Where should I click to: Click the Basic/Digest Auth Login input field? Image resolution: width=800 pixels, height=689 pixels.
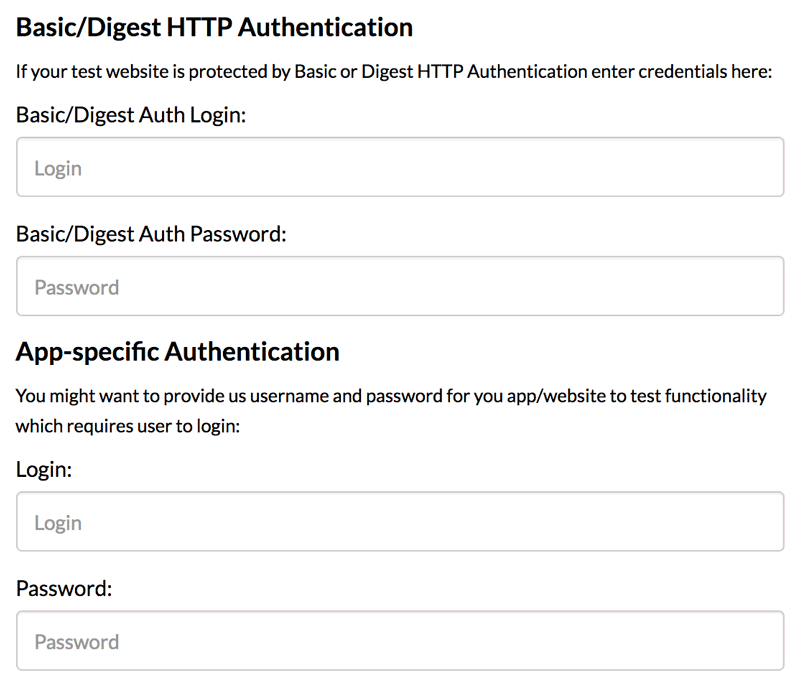pos(400,168)
